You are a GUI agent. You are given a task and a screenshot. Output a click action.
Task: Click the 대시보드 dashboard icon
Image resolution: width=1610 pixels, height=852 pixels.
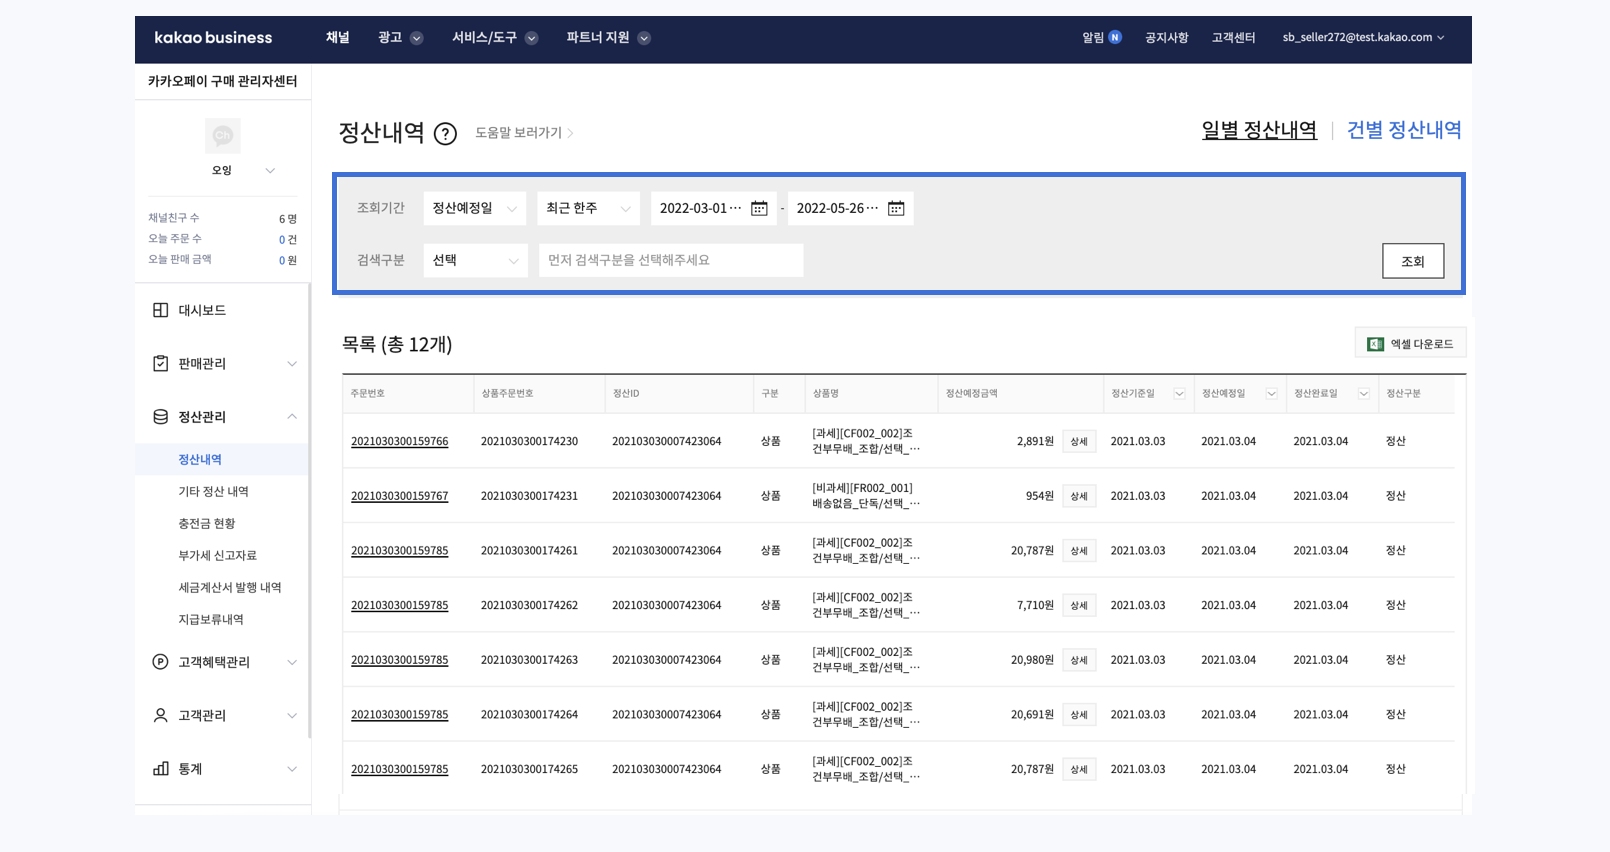(x=160, y=310)
